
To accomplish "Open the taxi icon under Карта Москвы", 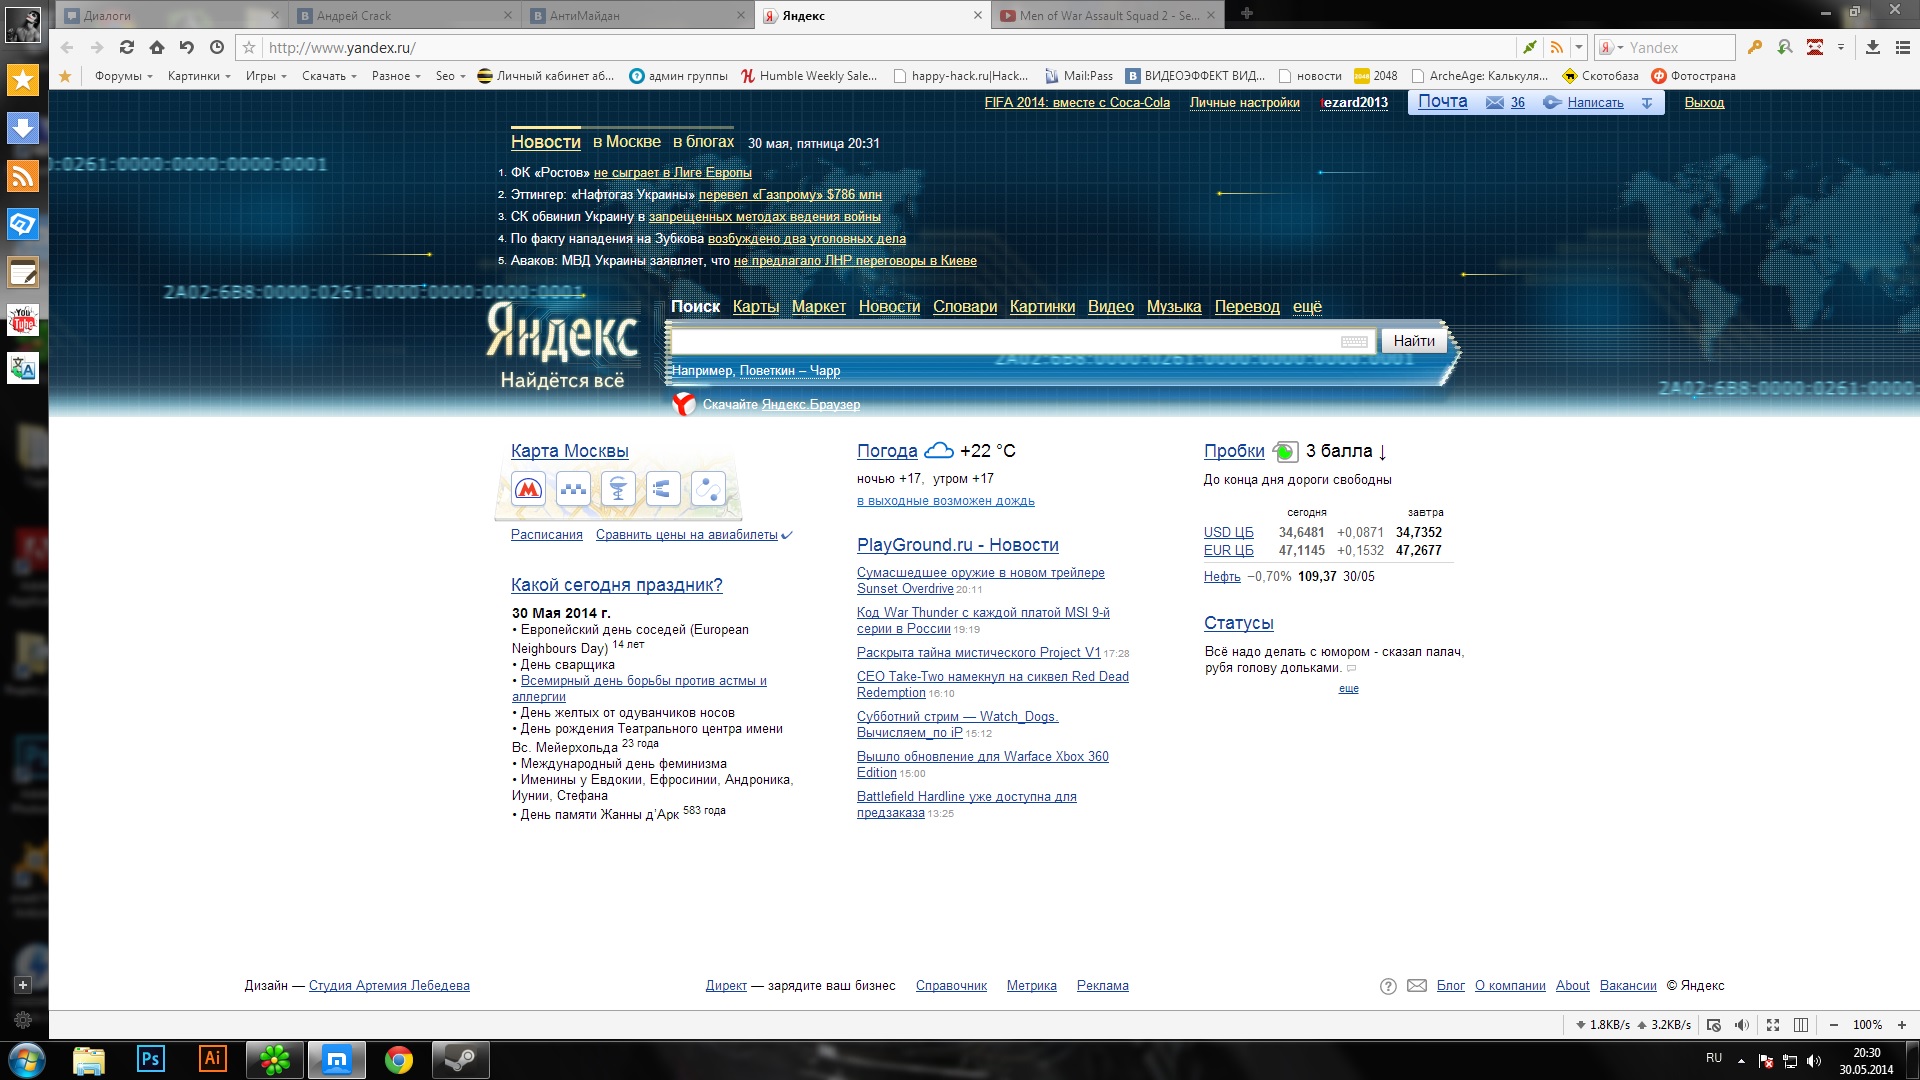I will click(574, 489).
